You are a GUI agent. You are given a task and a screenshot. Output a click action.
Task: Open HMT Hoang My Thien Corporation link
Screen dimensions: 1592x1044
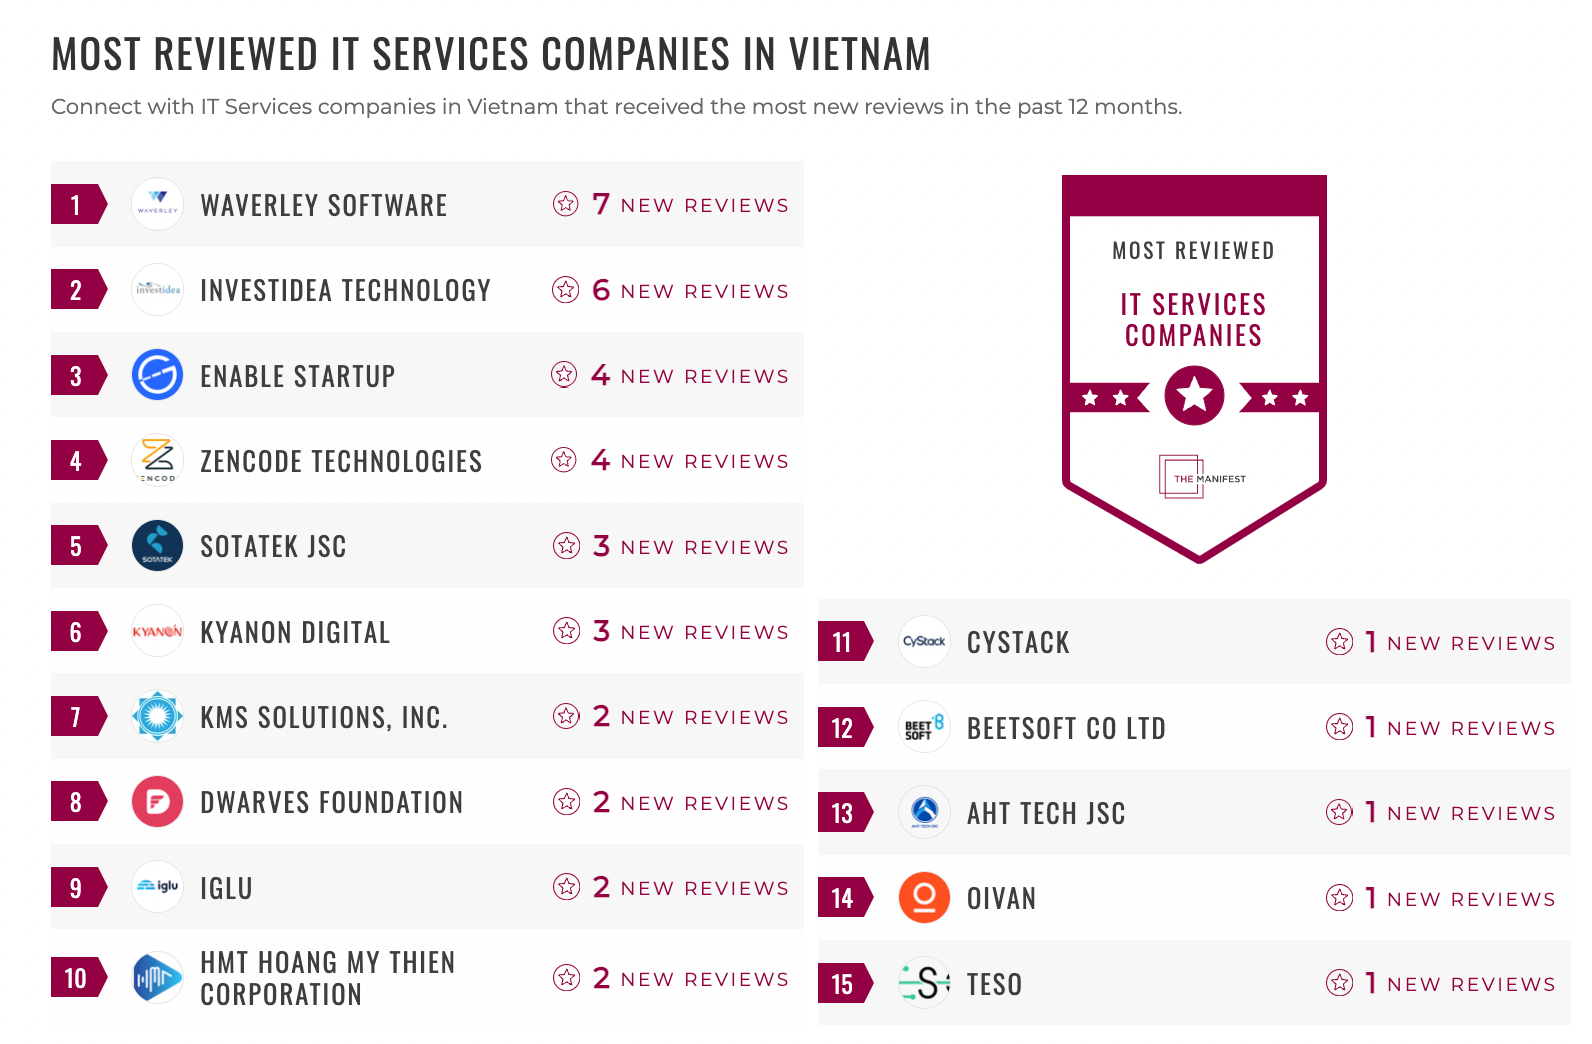click(328, 978)
